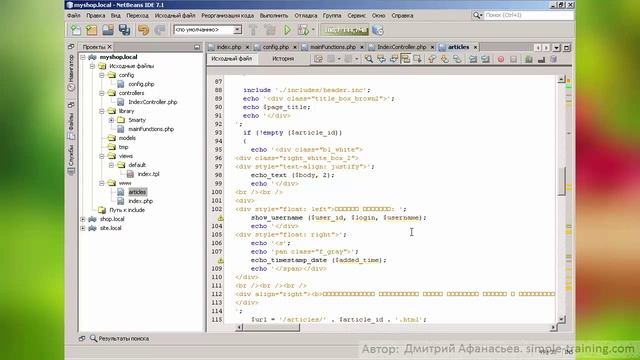
Task: Focus the Поиск quick search field
Action: tap(528, 15)
